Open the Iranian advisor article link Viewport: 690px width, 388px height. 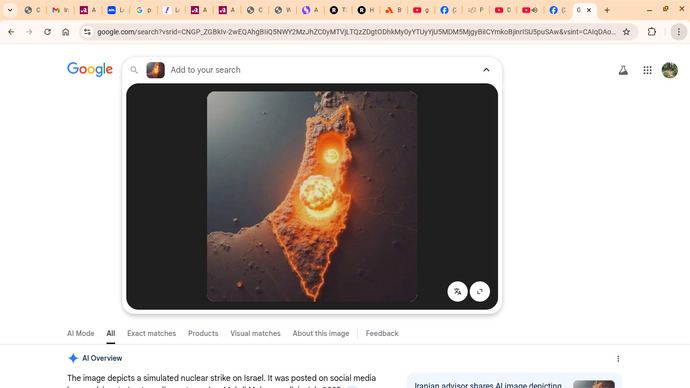pyautogui.click(x=488, y=384)
